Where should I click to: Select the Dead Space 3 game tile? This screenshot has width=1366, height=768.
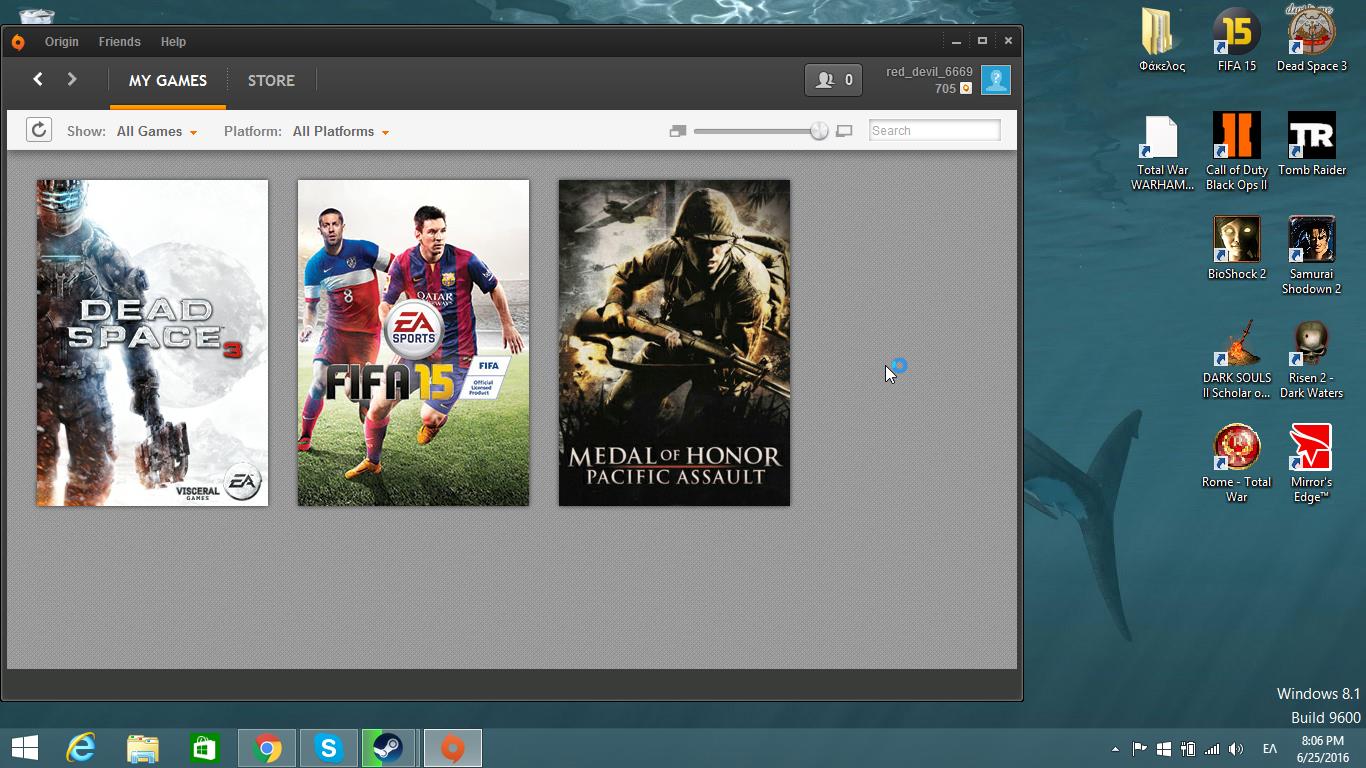[x=152, y=343]
